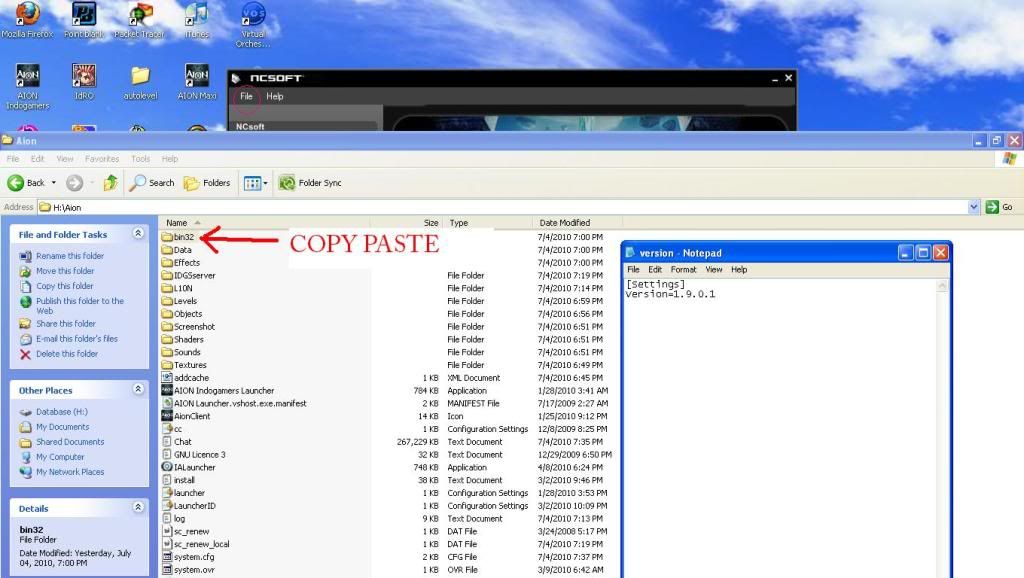The height and width of the screenshot is (578, 1024).
Task: Open the Back history dropdown arrow
Action: click(54, 183)
